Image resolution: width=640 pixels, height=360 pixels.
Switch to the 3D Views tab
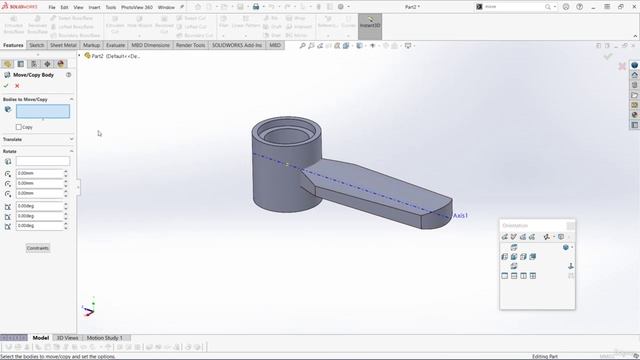pos(67,338)
